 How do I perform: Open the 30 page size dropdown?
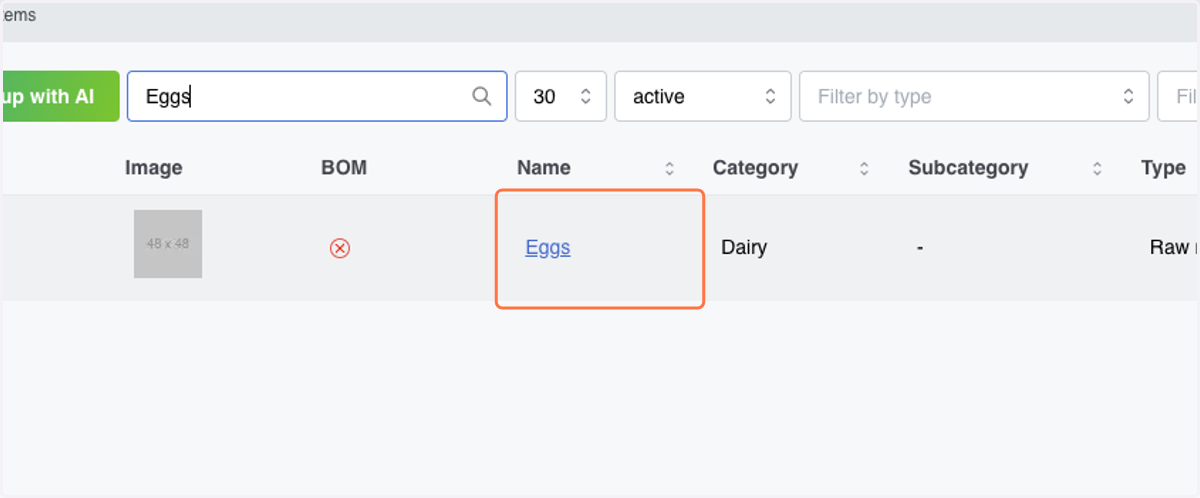pyautogui.click(x=561, y=96)
